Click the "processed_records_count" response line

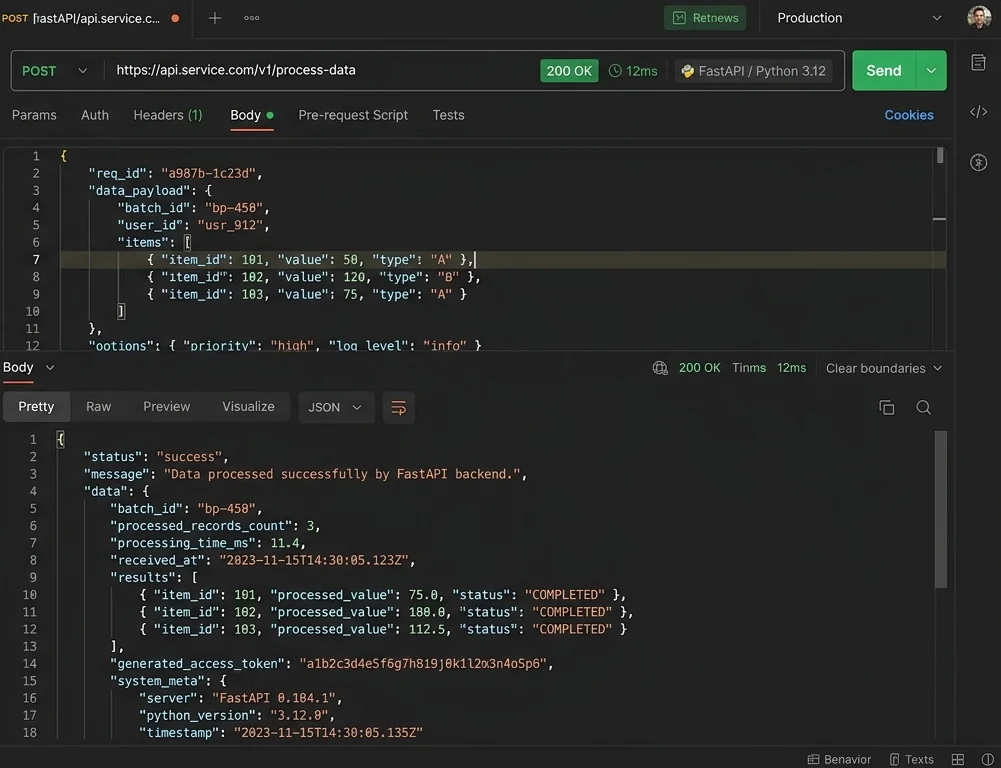[215, 525]
